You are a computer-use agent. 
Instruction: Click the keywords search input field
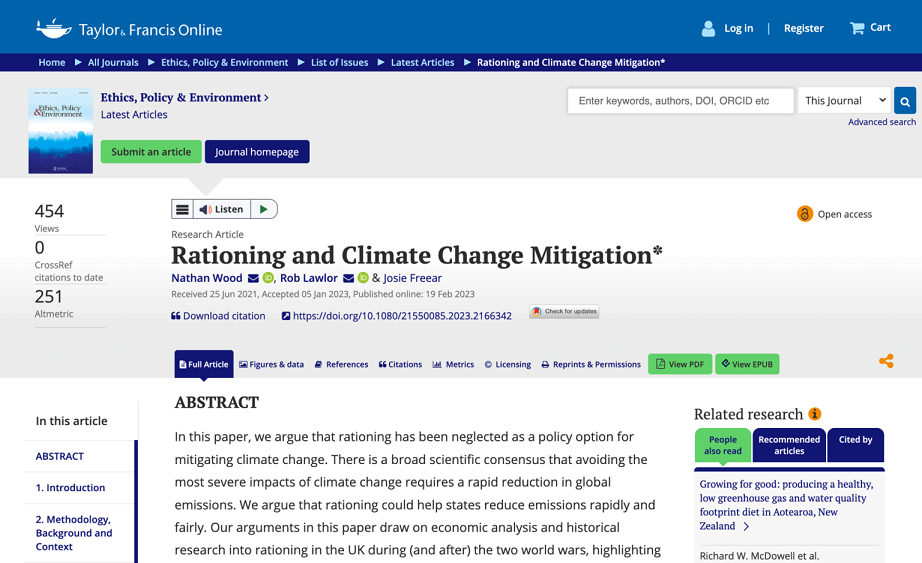pos(680,101)
